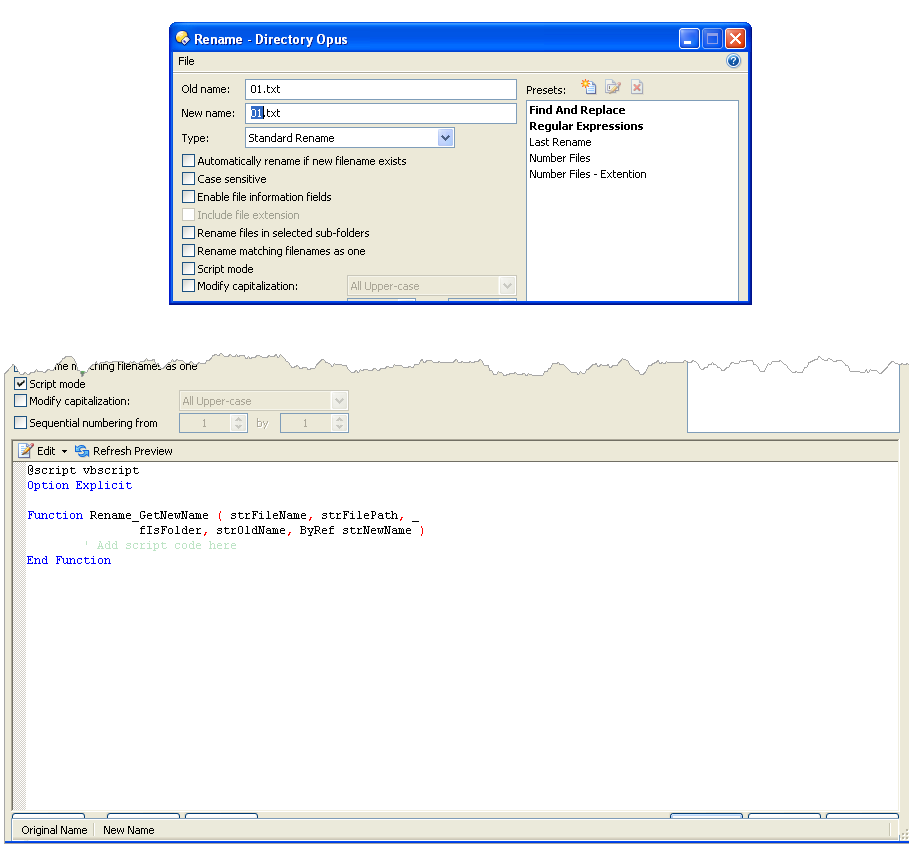Select the Number Files preset
The height and width of the screenshot is (852, 909).
pyautogui.click(x=559, y=158)
